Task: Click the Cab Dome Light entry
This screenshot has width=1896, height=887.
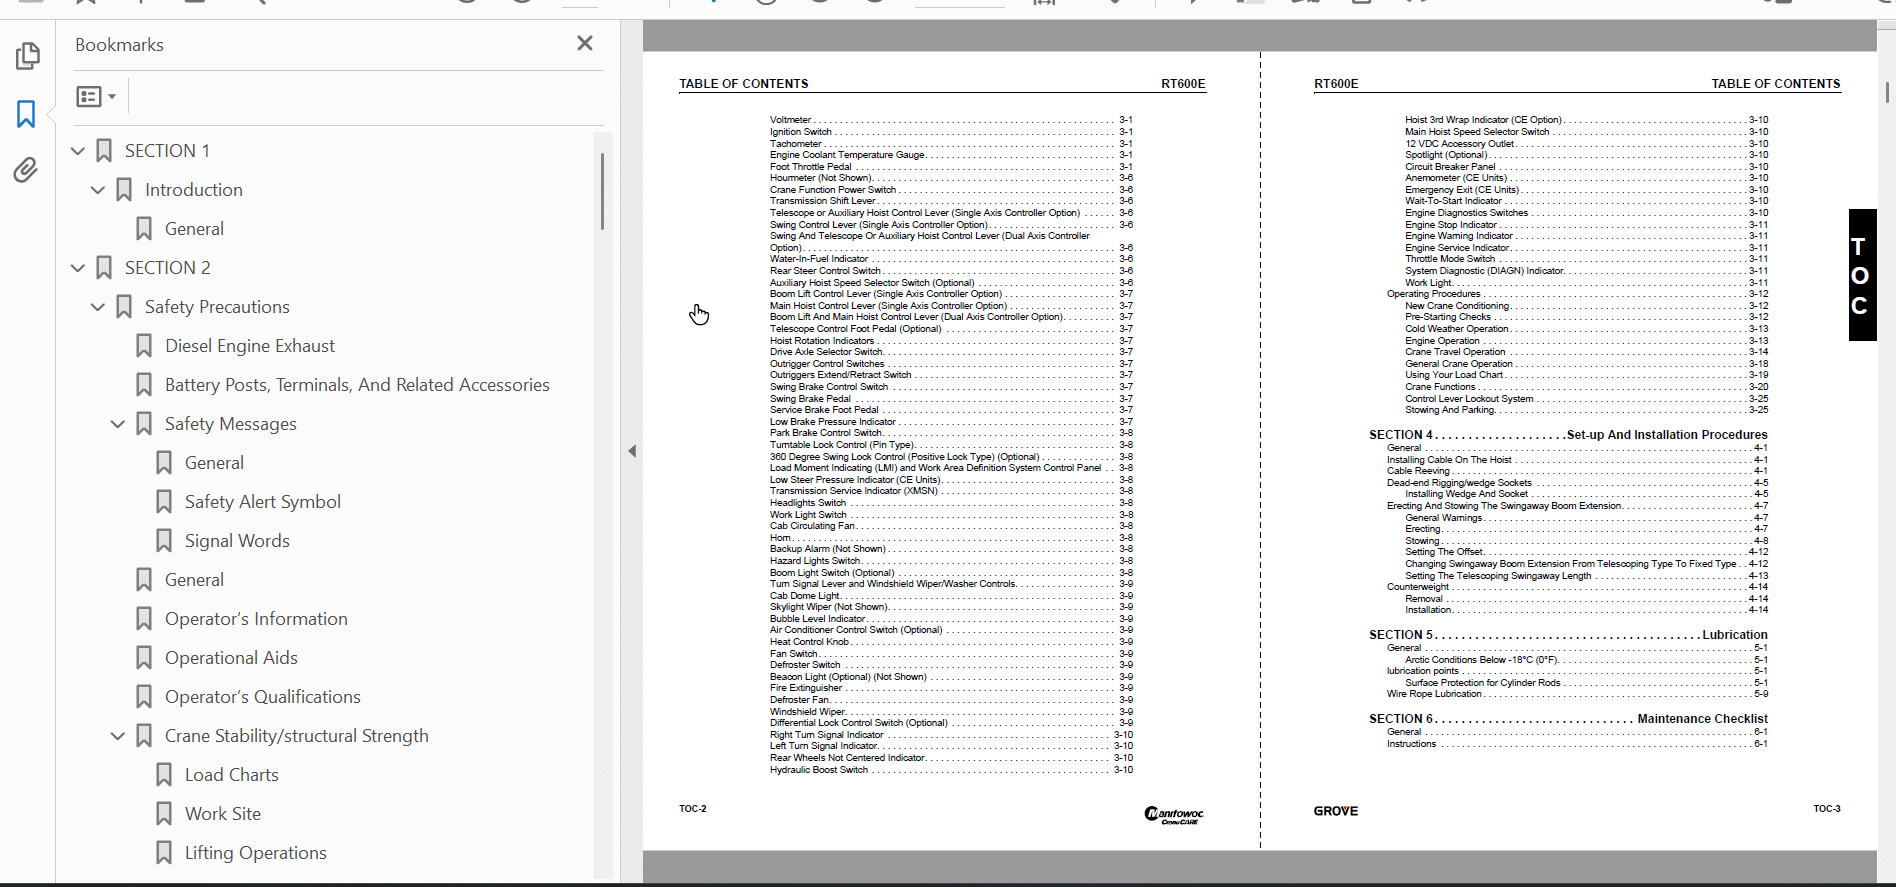Action: (x=951, y=596)
